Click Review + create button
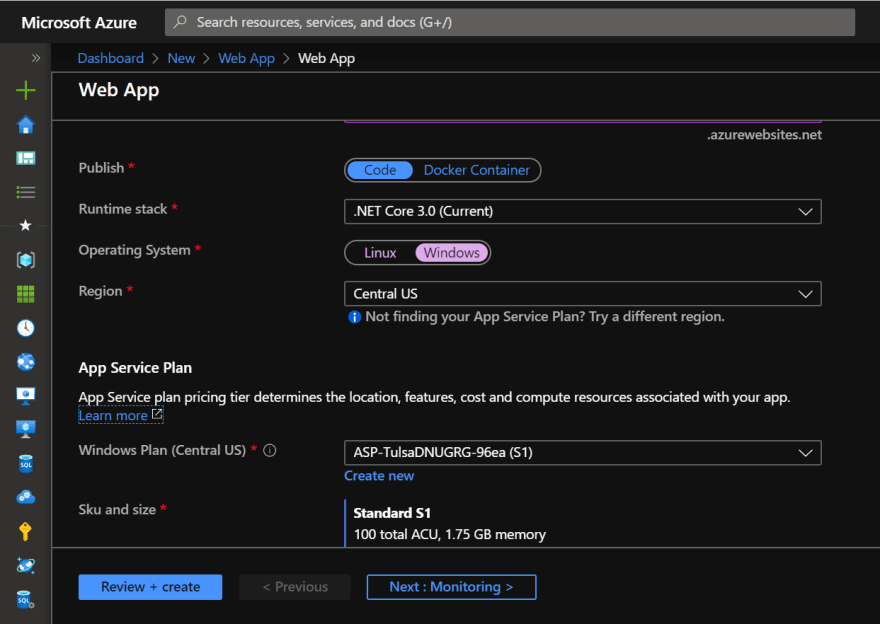 tap(150, 587)
